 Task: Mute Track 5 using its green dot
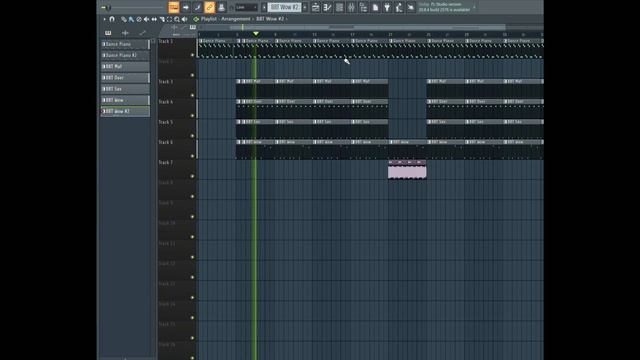click(192, 136)
